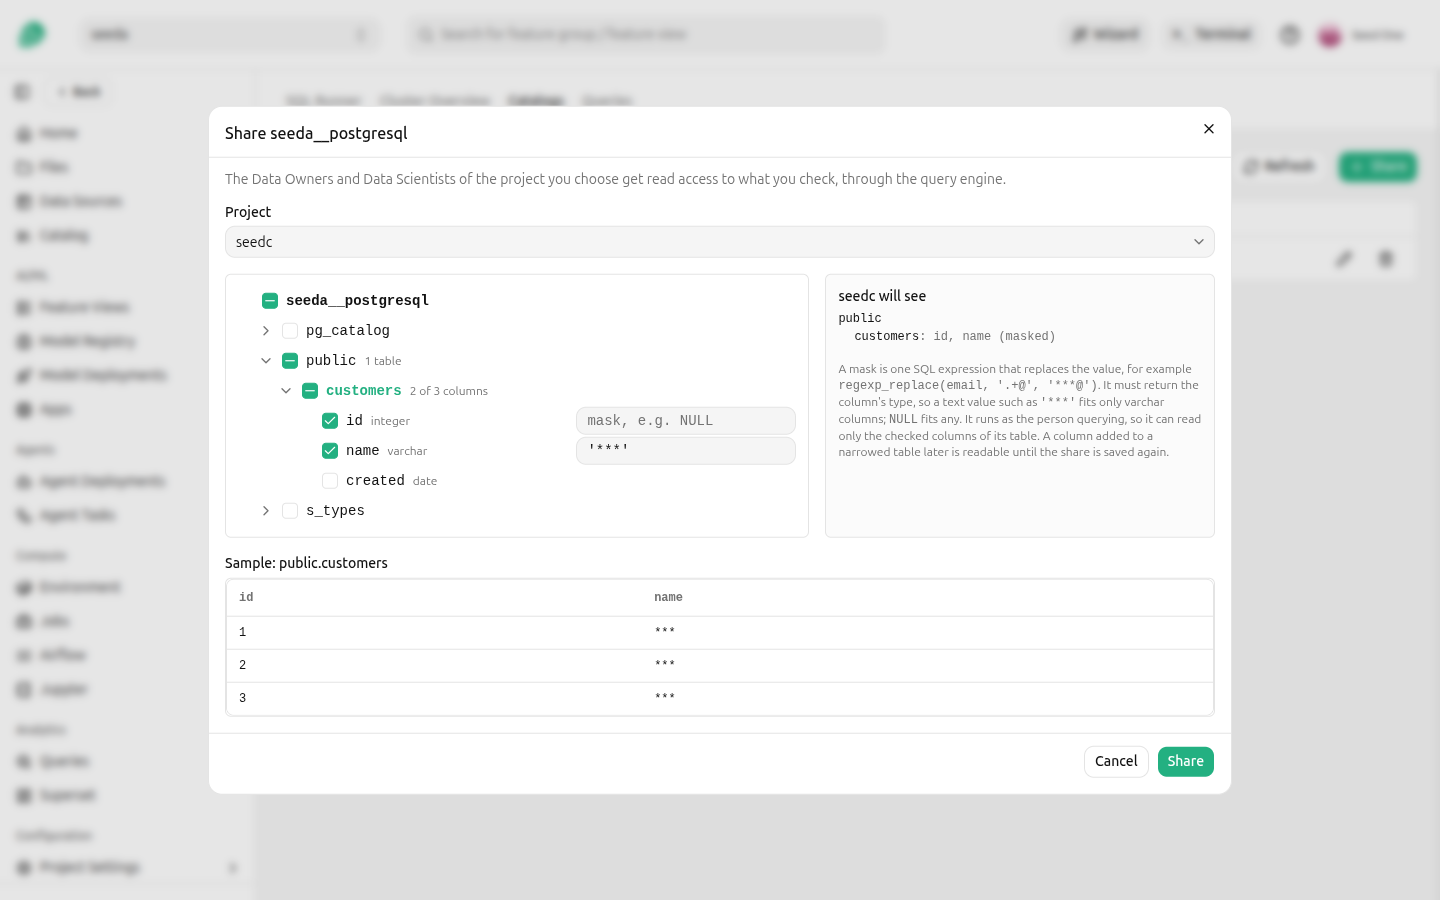
Task: Confirm with the green Share button in dialog footer
Action: point(1186,762)
